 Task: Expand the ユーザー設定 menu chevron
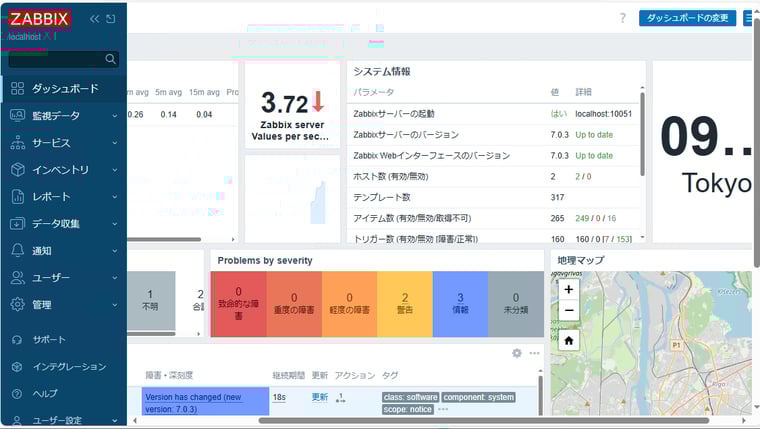115,421
